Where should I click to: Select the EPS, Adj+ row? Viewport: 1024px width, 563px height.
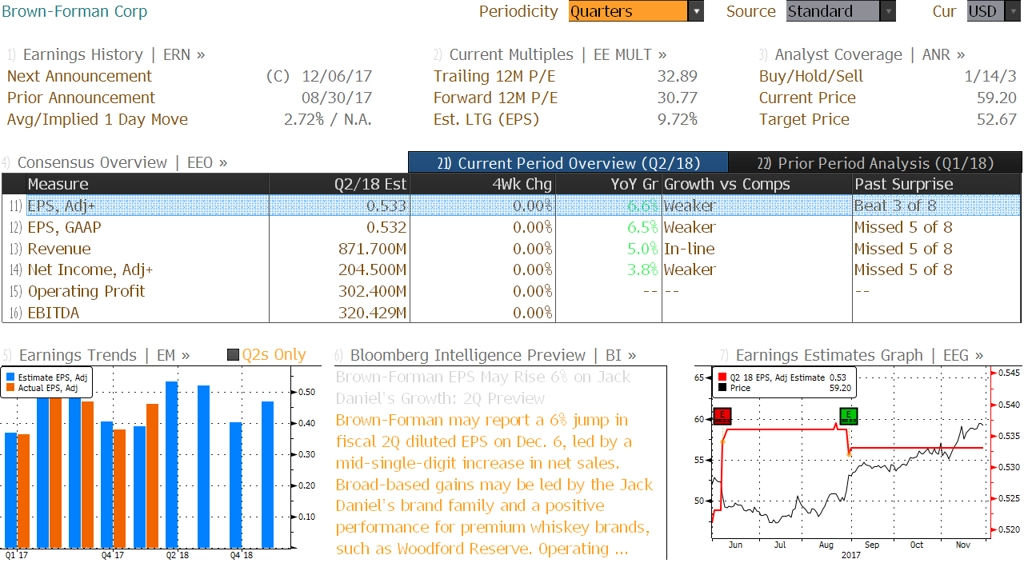point(511,206)
